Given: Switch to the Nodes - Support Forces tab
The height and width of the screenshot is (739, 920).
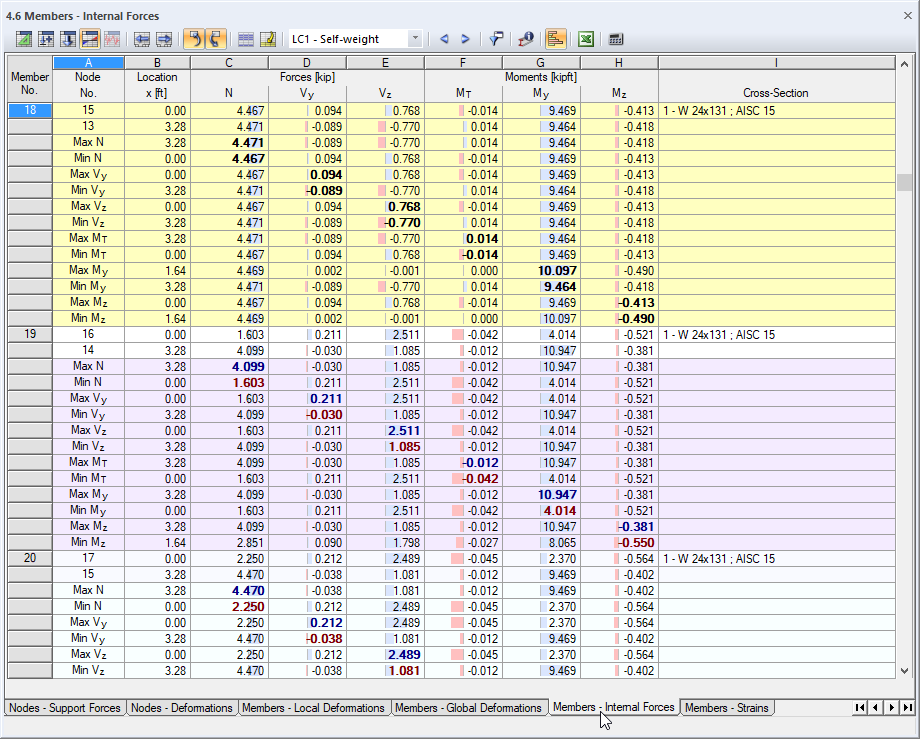Looking at the screenshot, I should [x=63, y=708].
